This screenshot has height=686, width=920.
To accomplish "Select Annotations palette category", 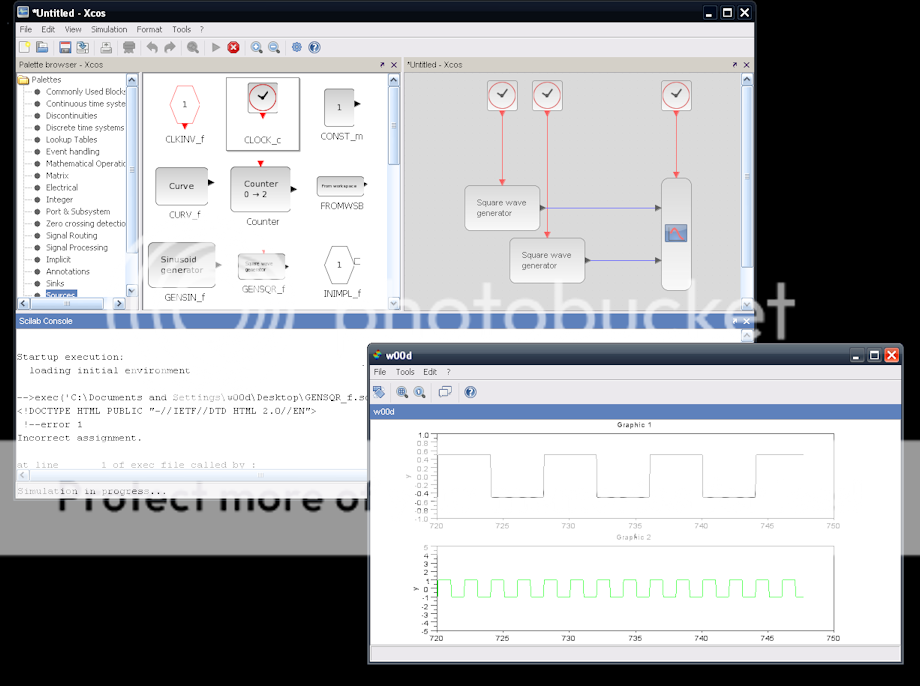I will pyautogui.click(x=68, y=272).
